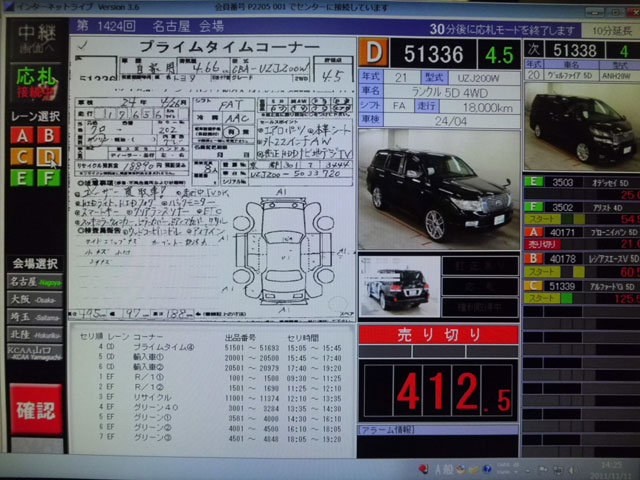Image resolution: width=640 pixels, height=480 pixels.
Task: Select lane C button
Action: 22,157
